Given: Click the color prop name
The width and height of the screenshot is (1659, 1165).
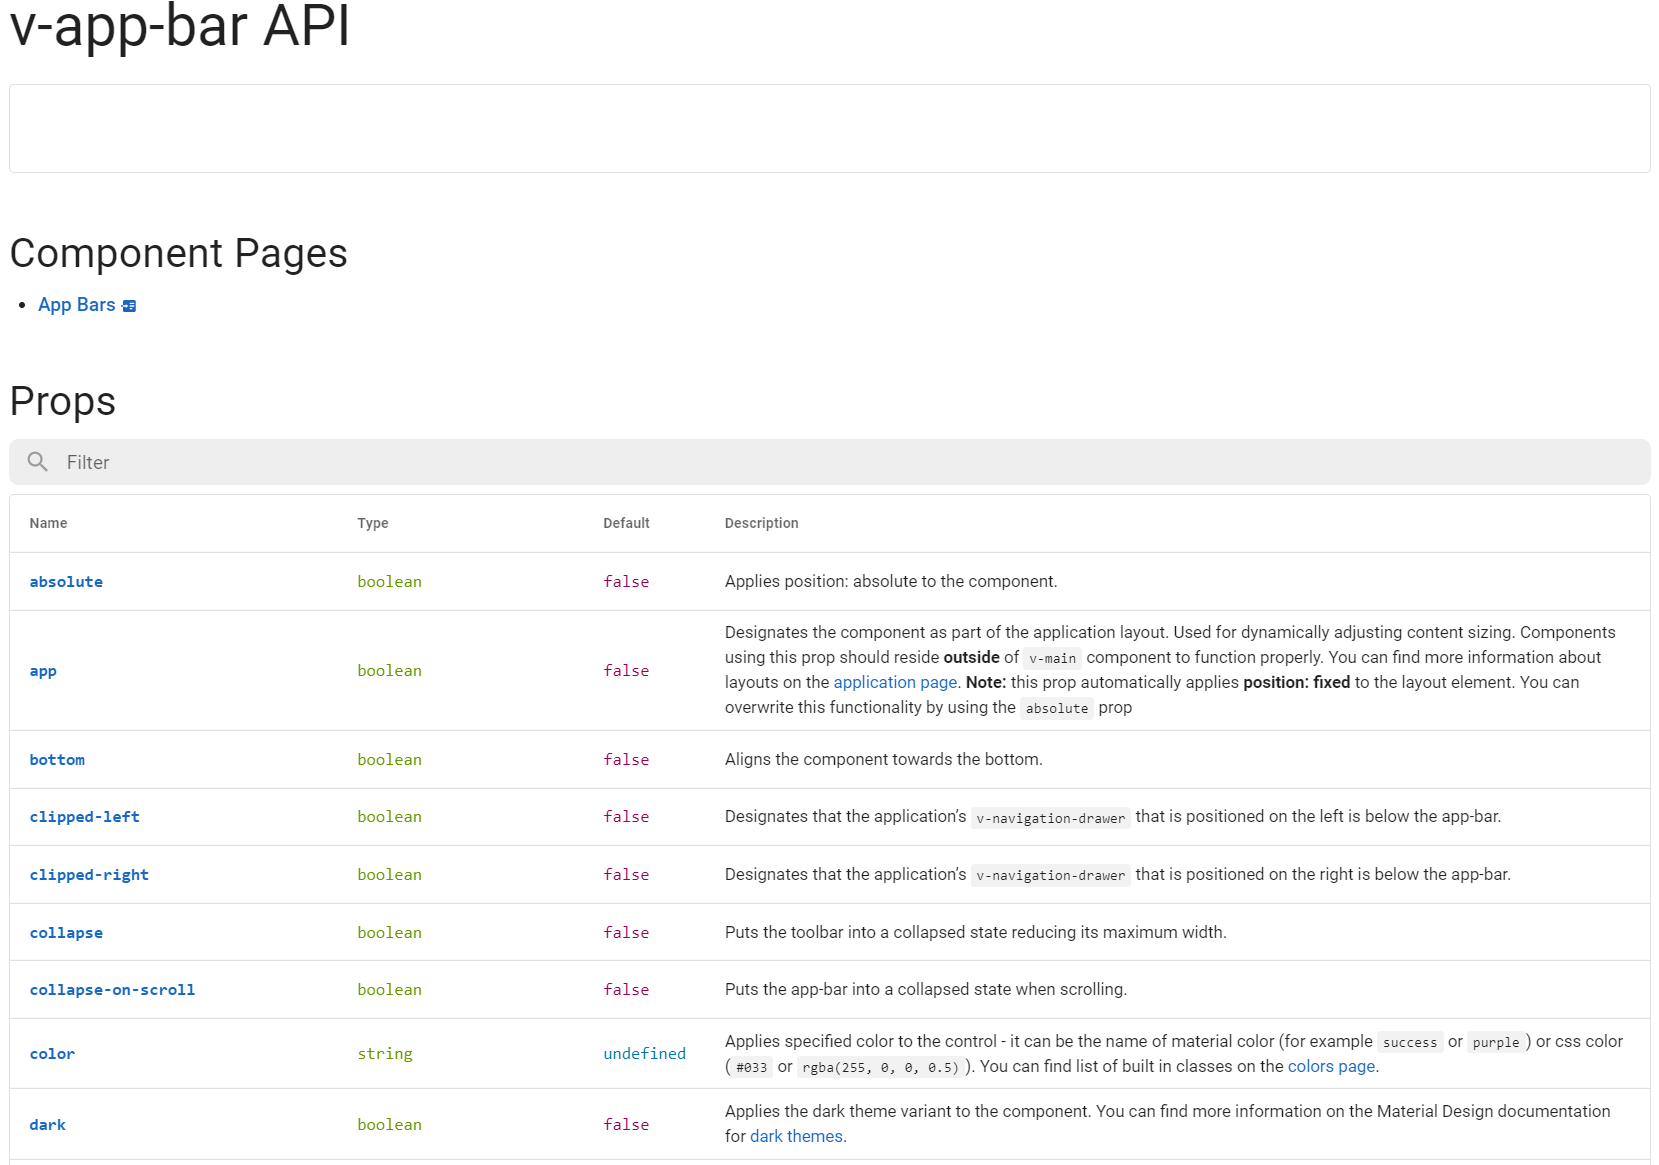Looking at the screenshot, I should tap(52, 1054).
